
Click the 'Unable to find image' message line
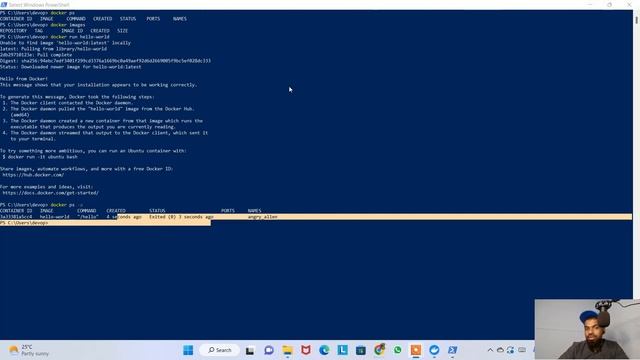[65, 43]
